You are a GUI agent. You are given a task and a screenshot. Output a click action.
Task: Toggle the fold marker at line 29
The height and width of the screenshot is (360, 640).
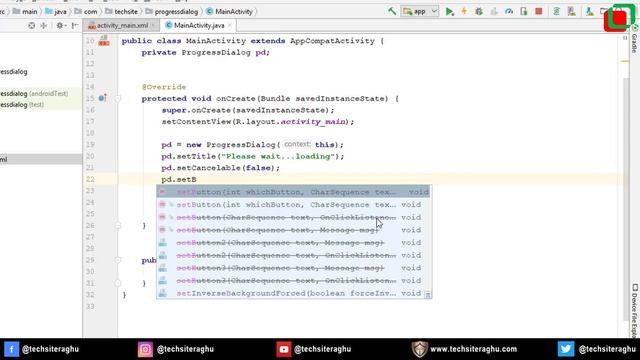[118, 260]
